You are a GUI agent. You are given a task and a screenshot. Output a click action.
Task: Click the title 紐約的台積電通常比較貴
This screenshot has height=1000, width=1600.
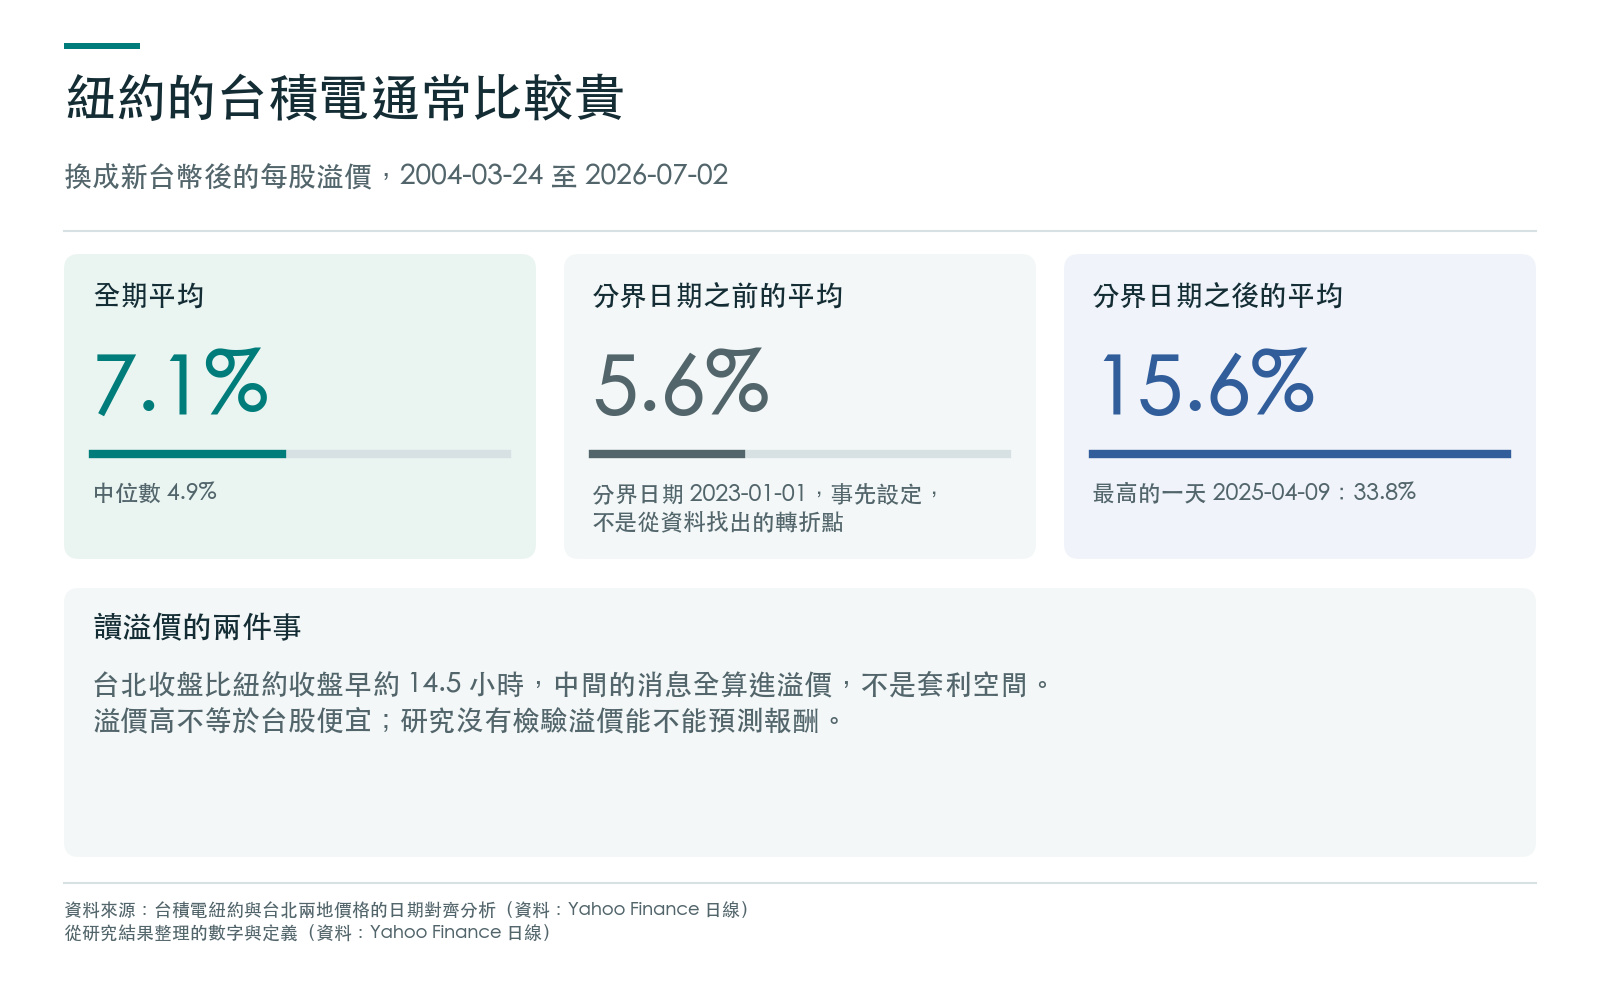(x=345, y=98)
